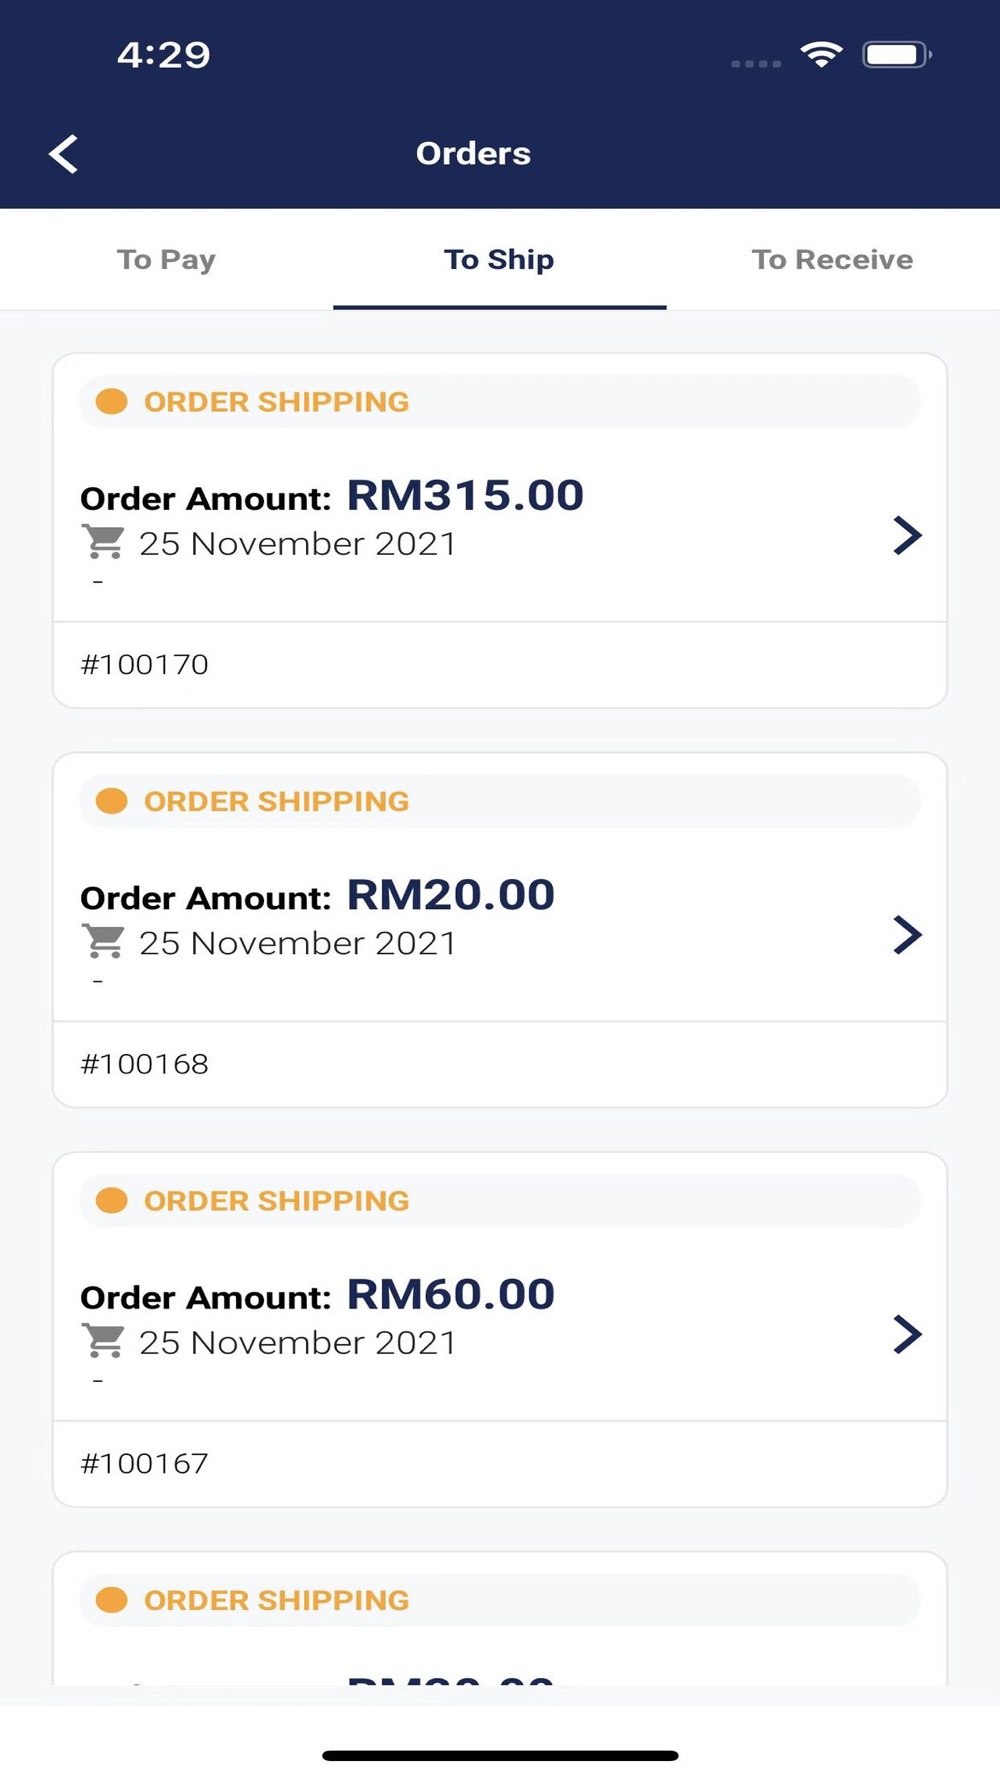This screenshot has width=1000, height=1778.
Task: Open order number #100168
Action: coord(144,1064)
